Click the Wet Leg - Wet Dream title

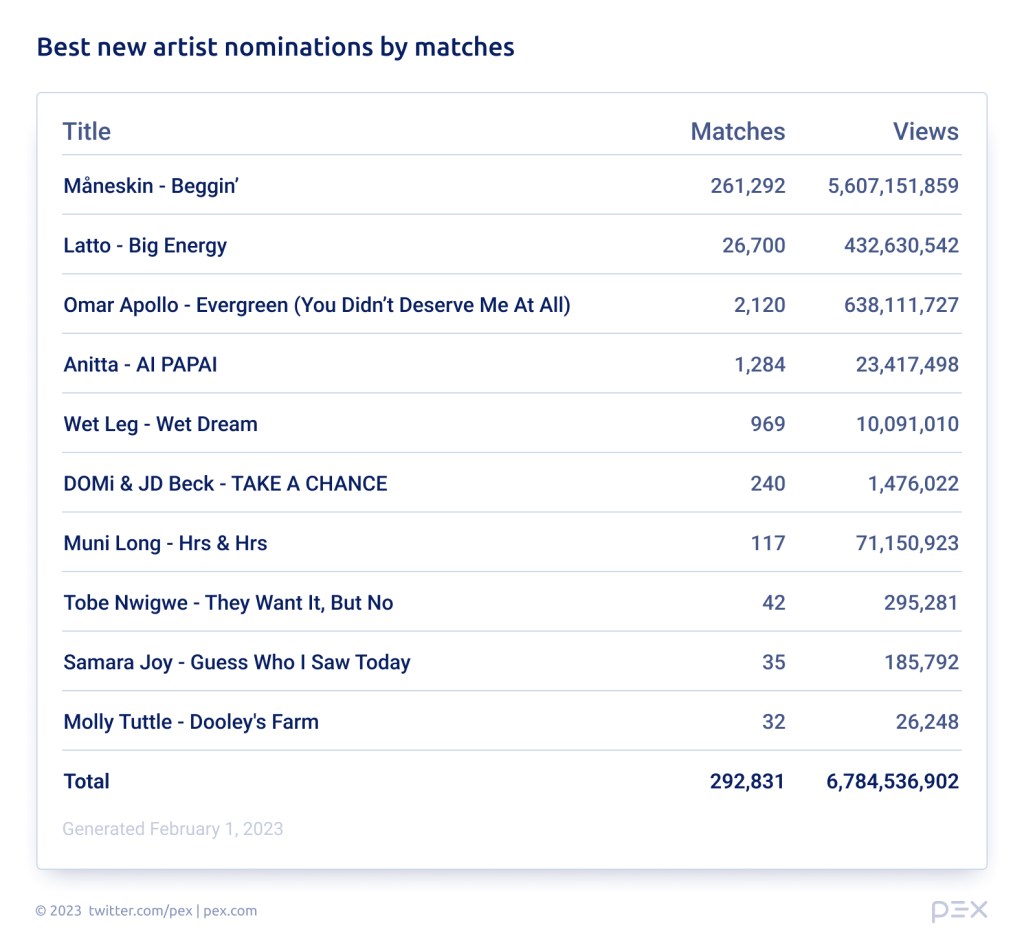pos(160,424)
